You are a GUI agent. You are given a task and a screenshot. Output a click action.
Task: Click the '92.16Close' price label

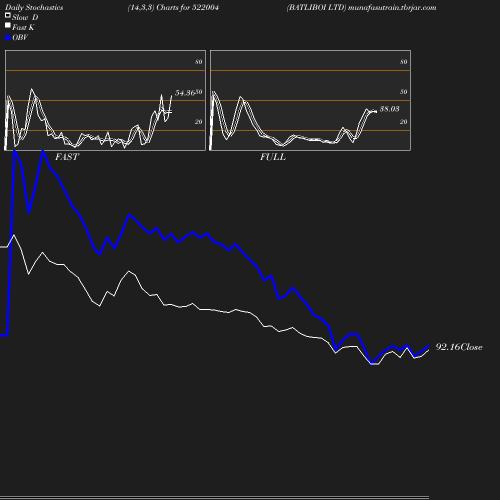(459, 347)
